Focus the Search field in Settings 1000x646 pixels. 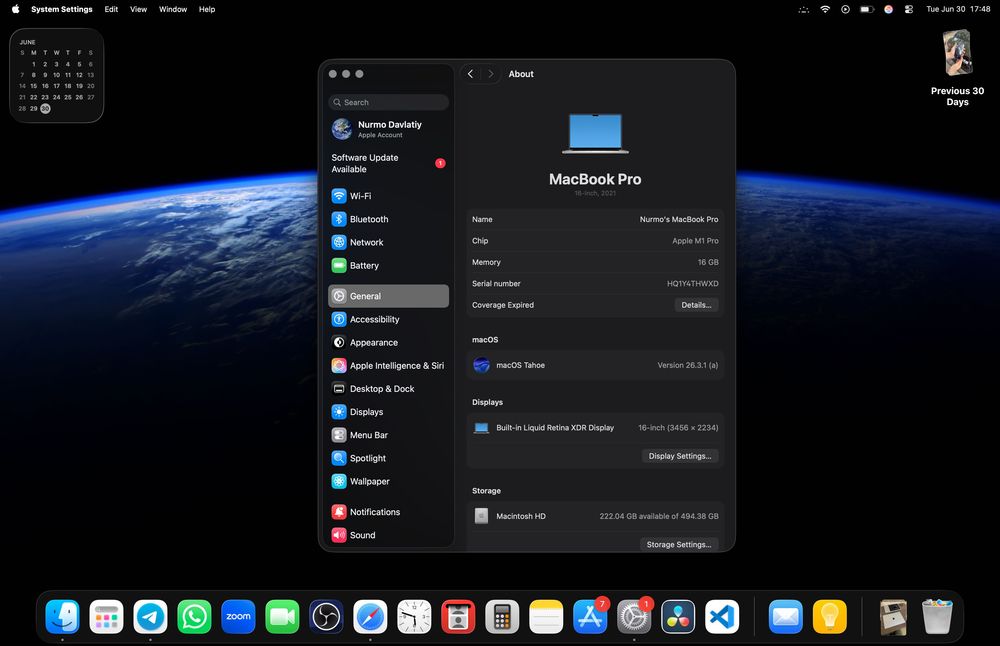pos(388,102)
